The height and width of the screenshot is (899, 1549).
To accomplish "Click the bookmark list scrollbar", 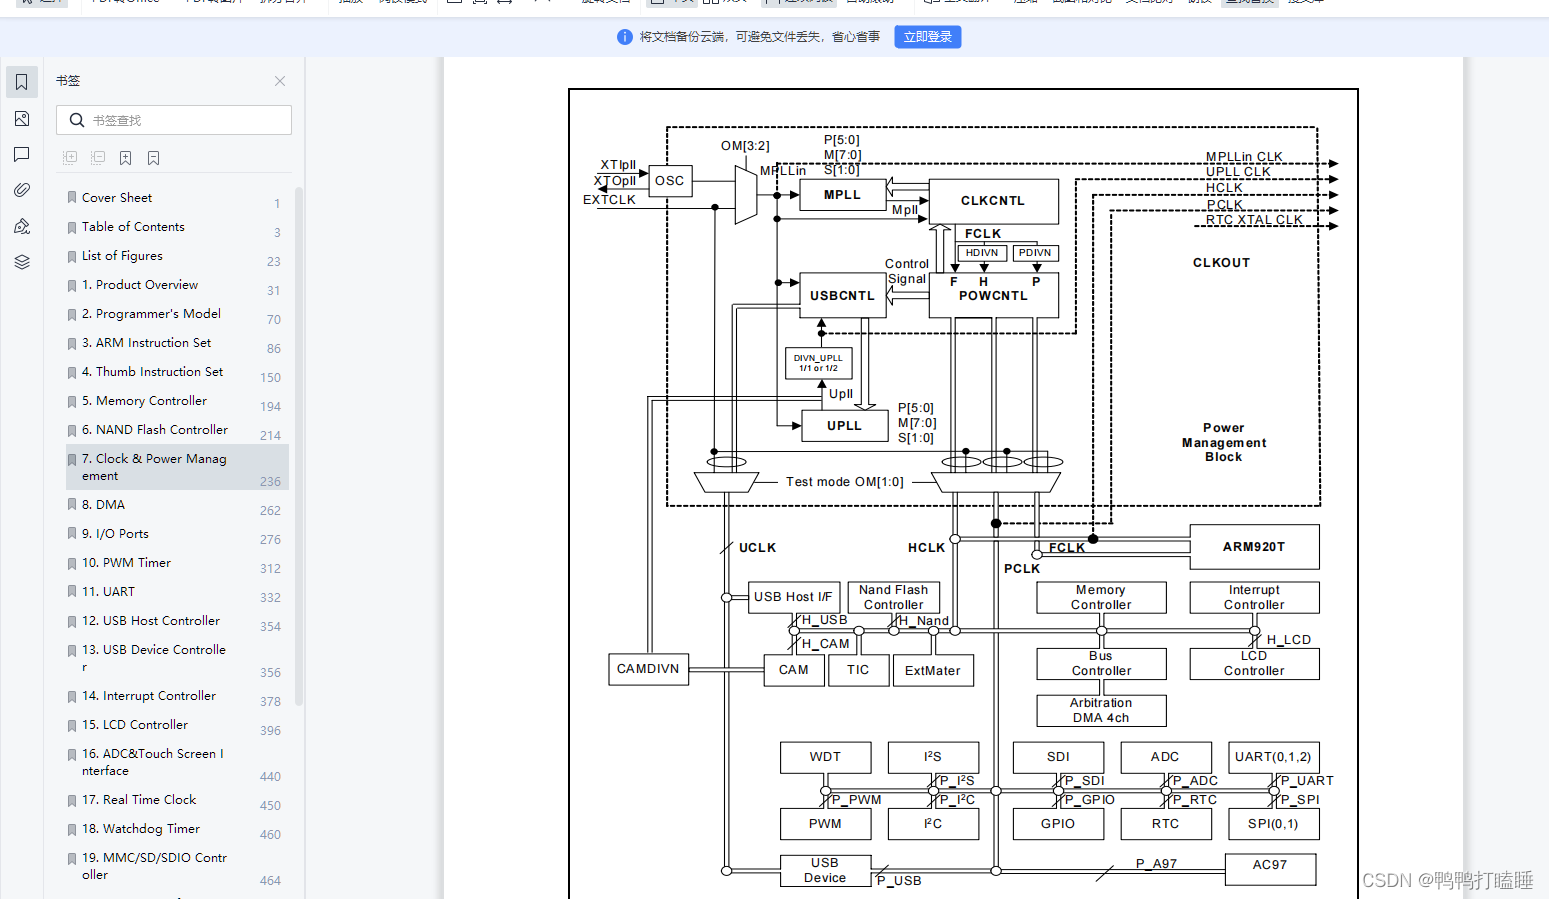I will pyautogui.click(x=298, y=445).
